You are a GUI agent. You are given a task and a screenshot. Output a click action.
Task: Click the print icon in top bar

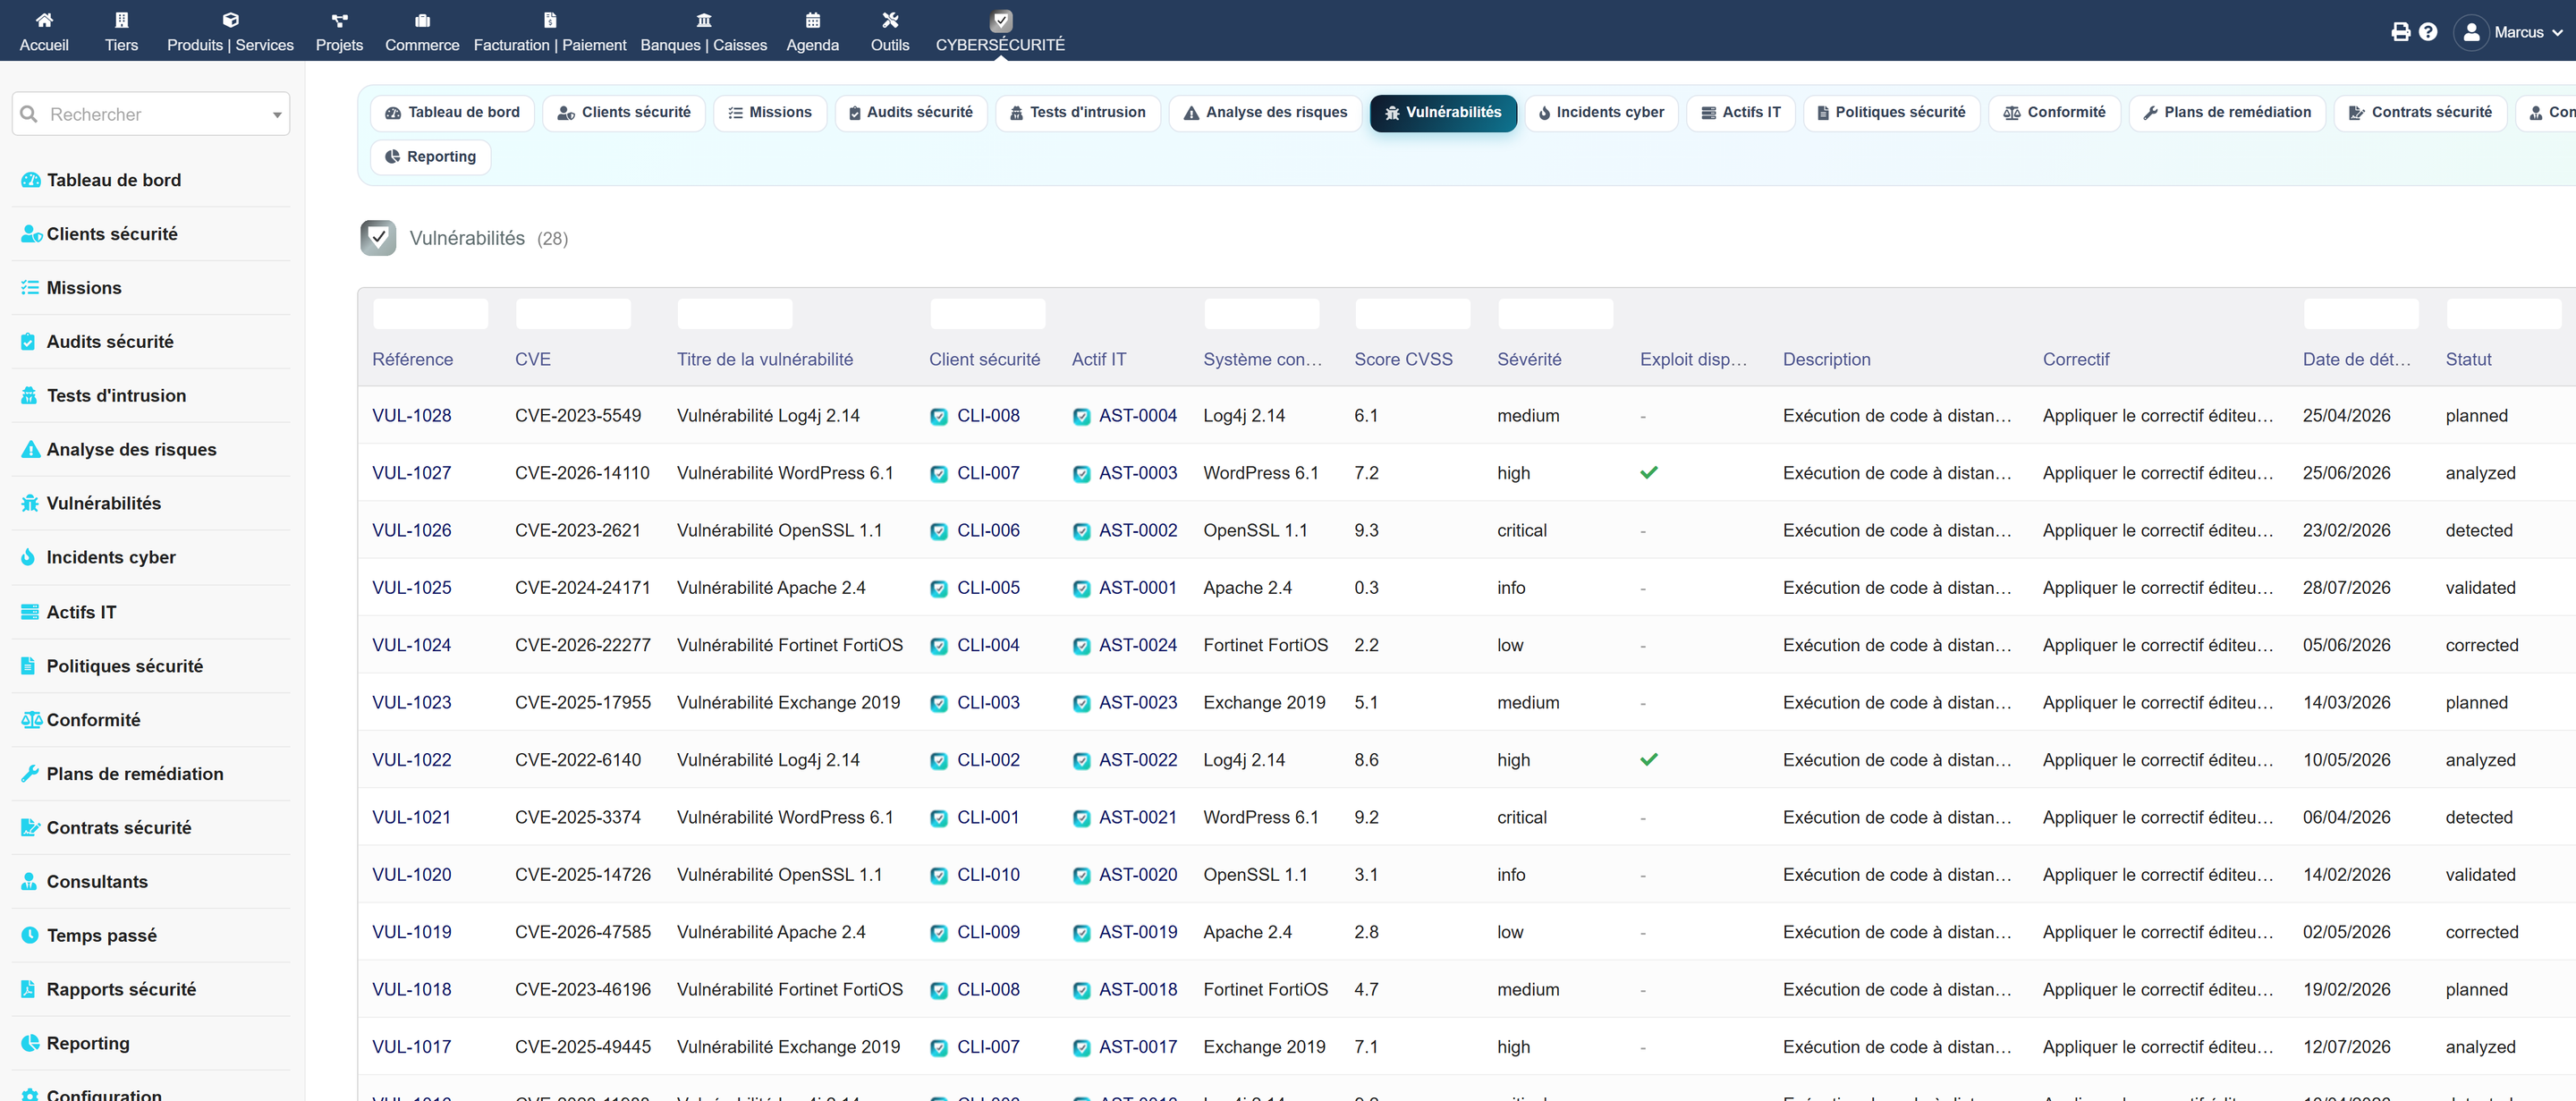click(x=2400, y=32)
